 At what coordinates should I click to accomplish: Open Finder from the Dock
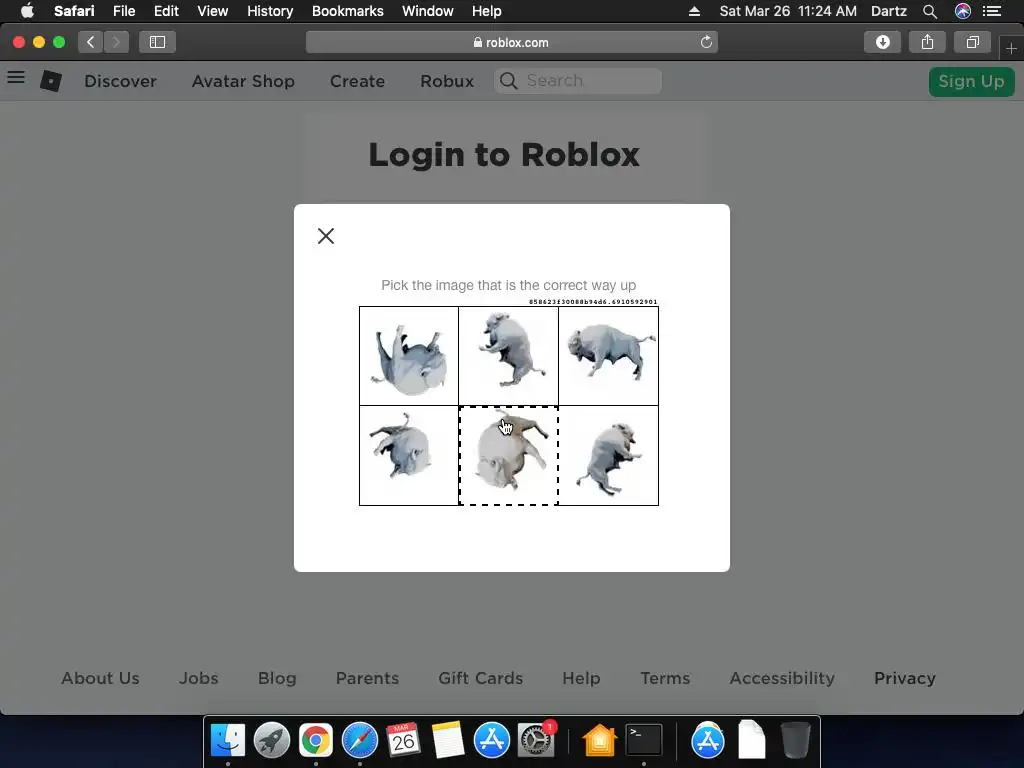click(x=228, y=740)
